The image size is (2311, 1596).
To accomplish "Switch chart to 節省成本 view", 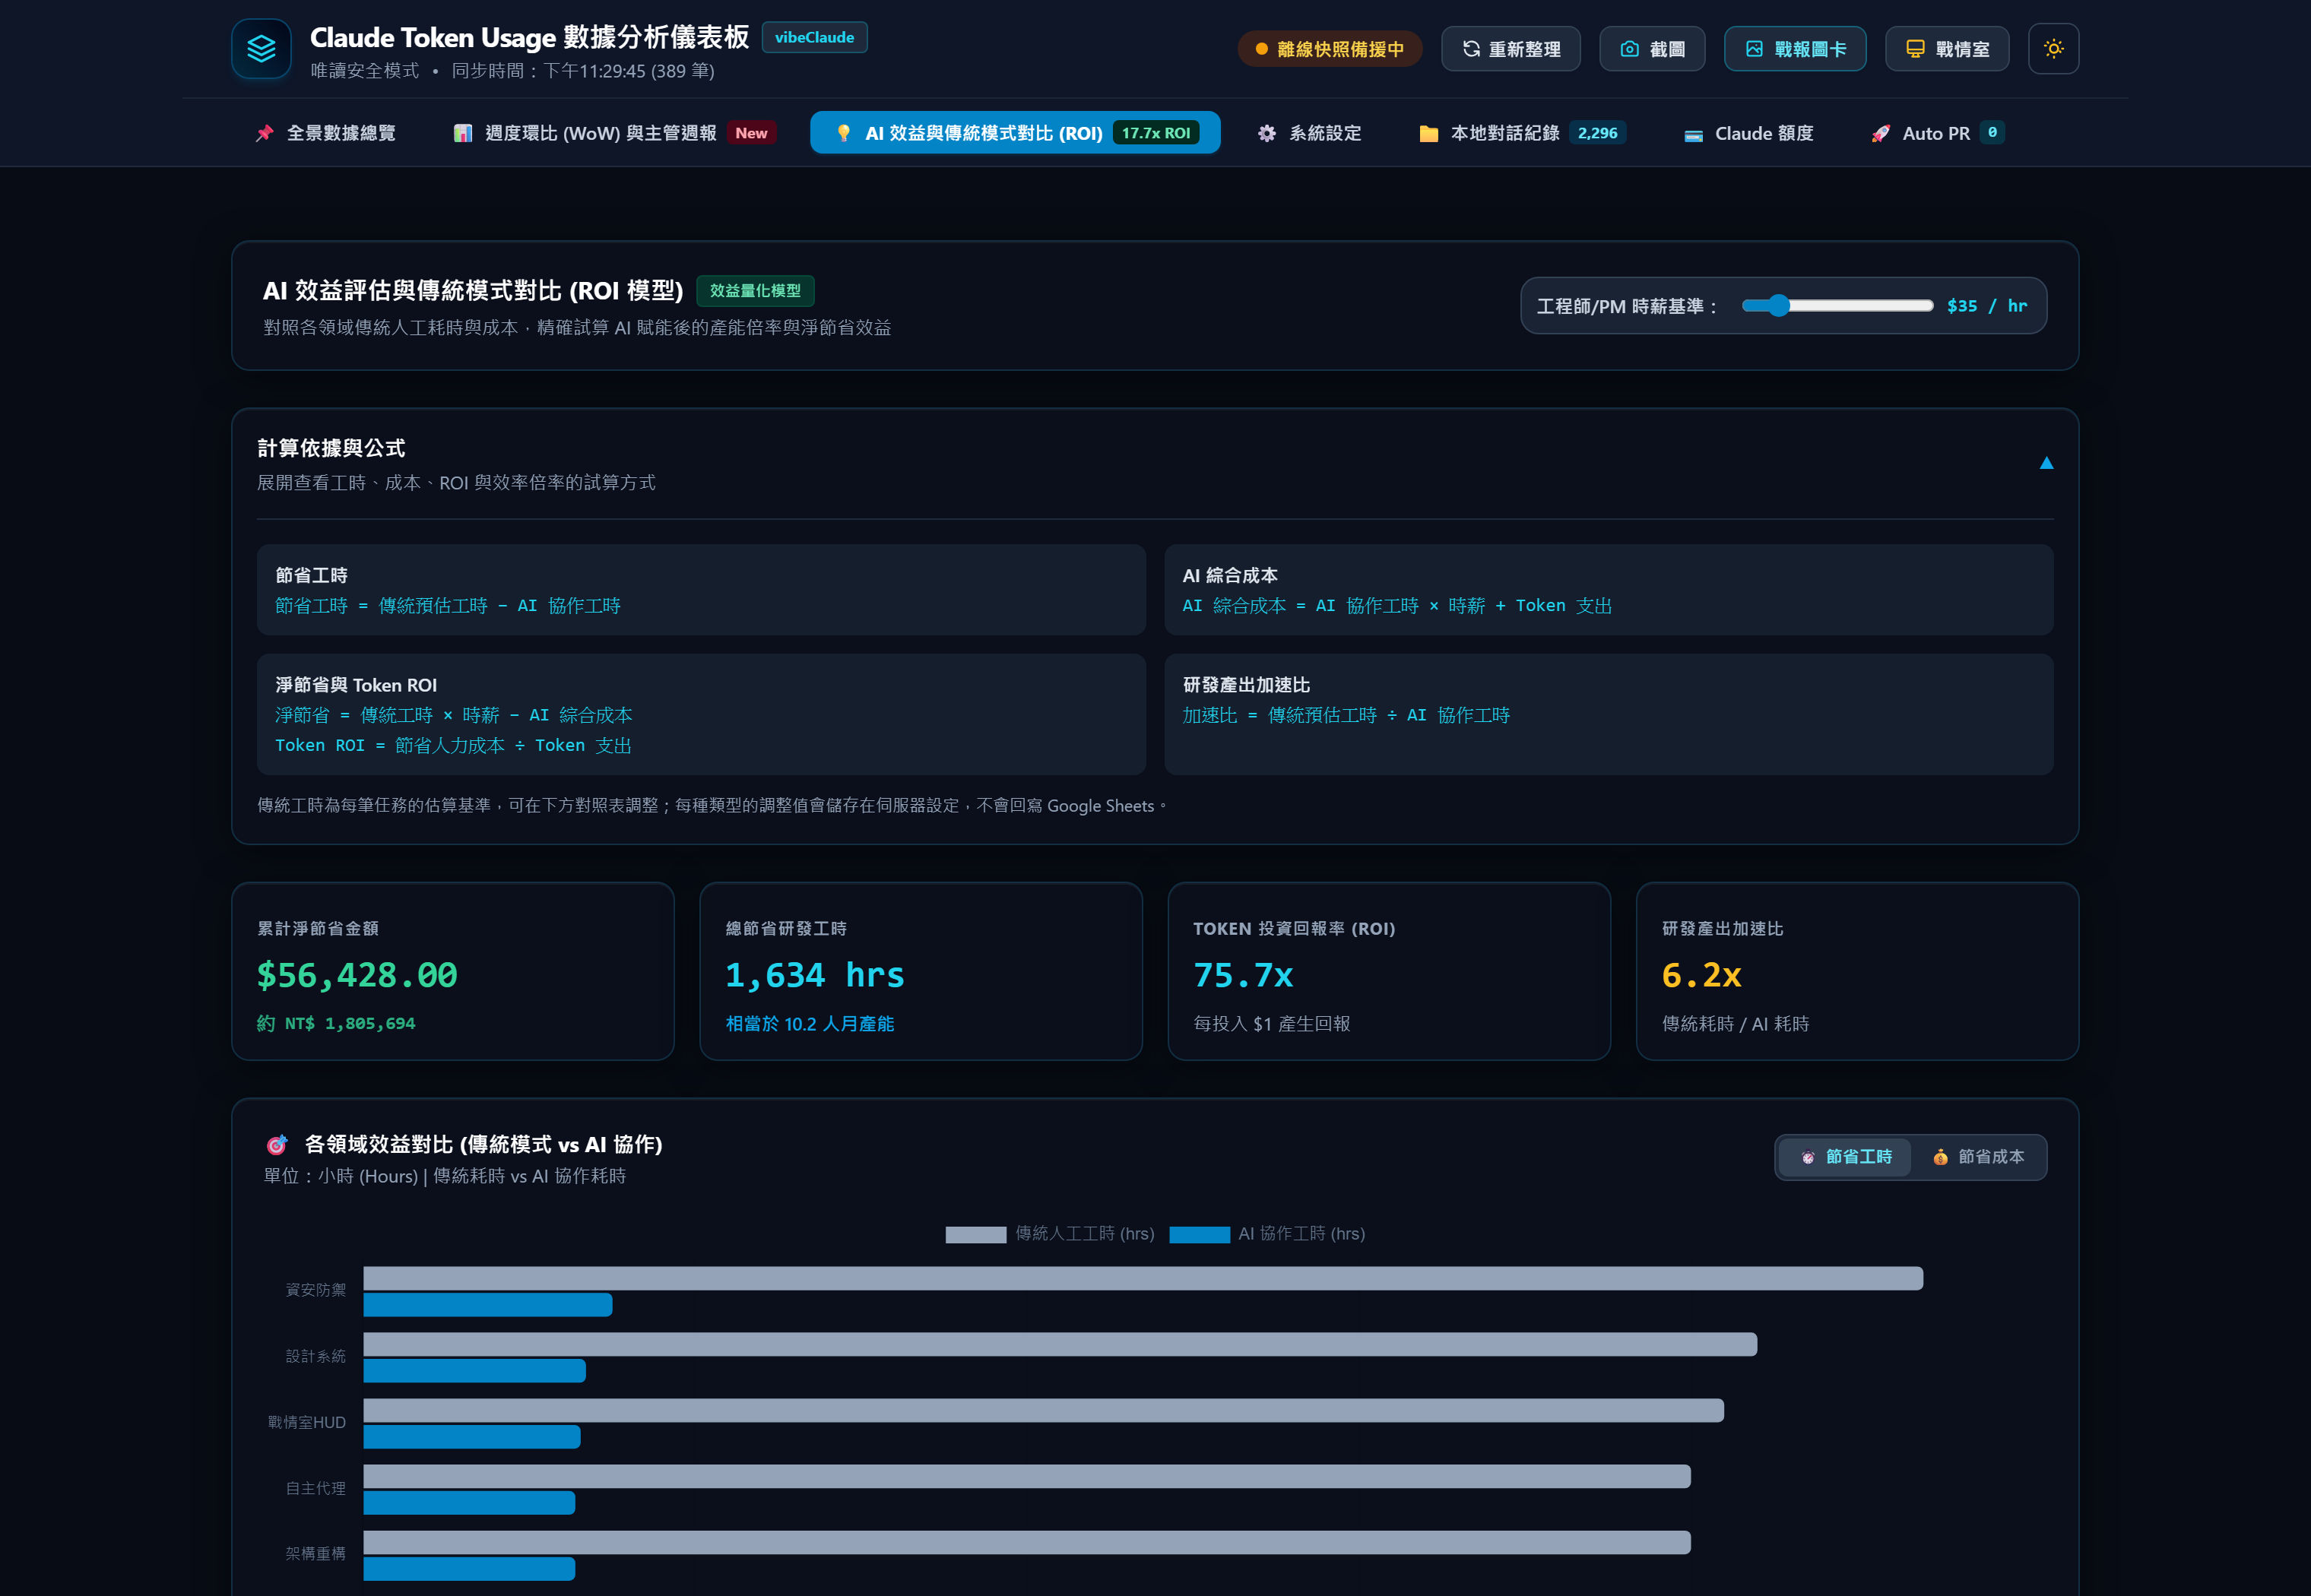I will tap(1978, 1157).
